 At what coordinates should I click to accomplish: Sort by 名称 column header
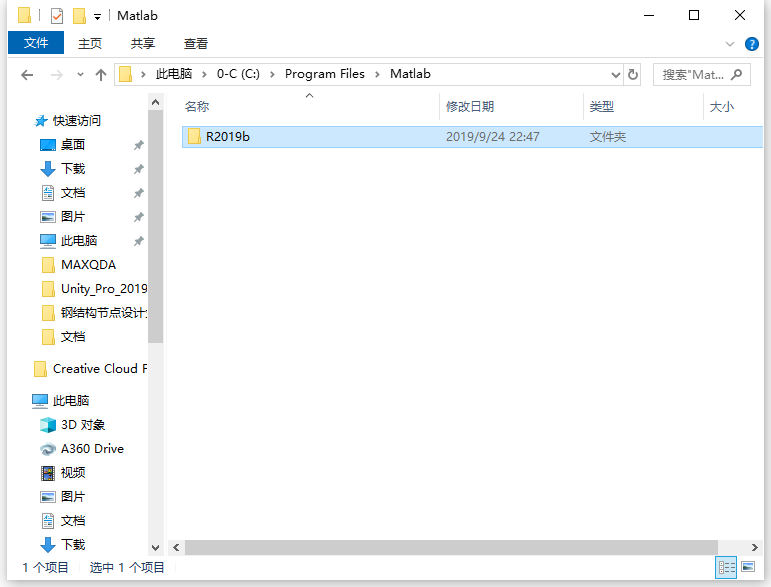coord(197,106)
